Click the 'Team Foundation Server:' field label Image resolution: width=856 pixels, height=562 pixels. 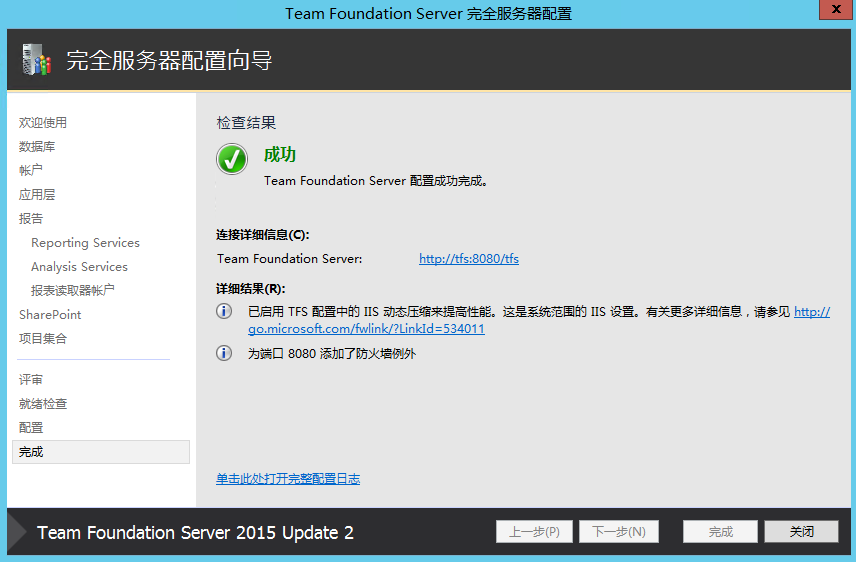pos(289,258)
